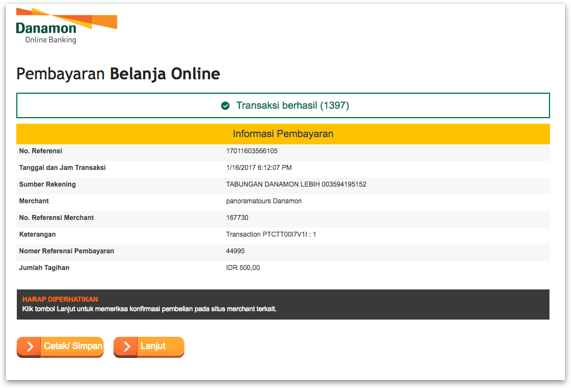Screen dimensions: 571x388
Task: Click the merchant reference value 167730
Action: tap(237, 218)
